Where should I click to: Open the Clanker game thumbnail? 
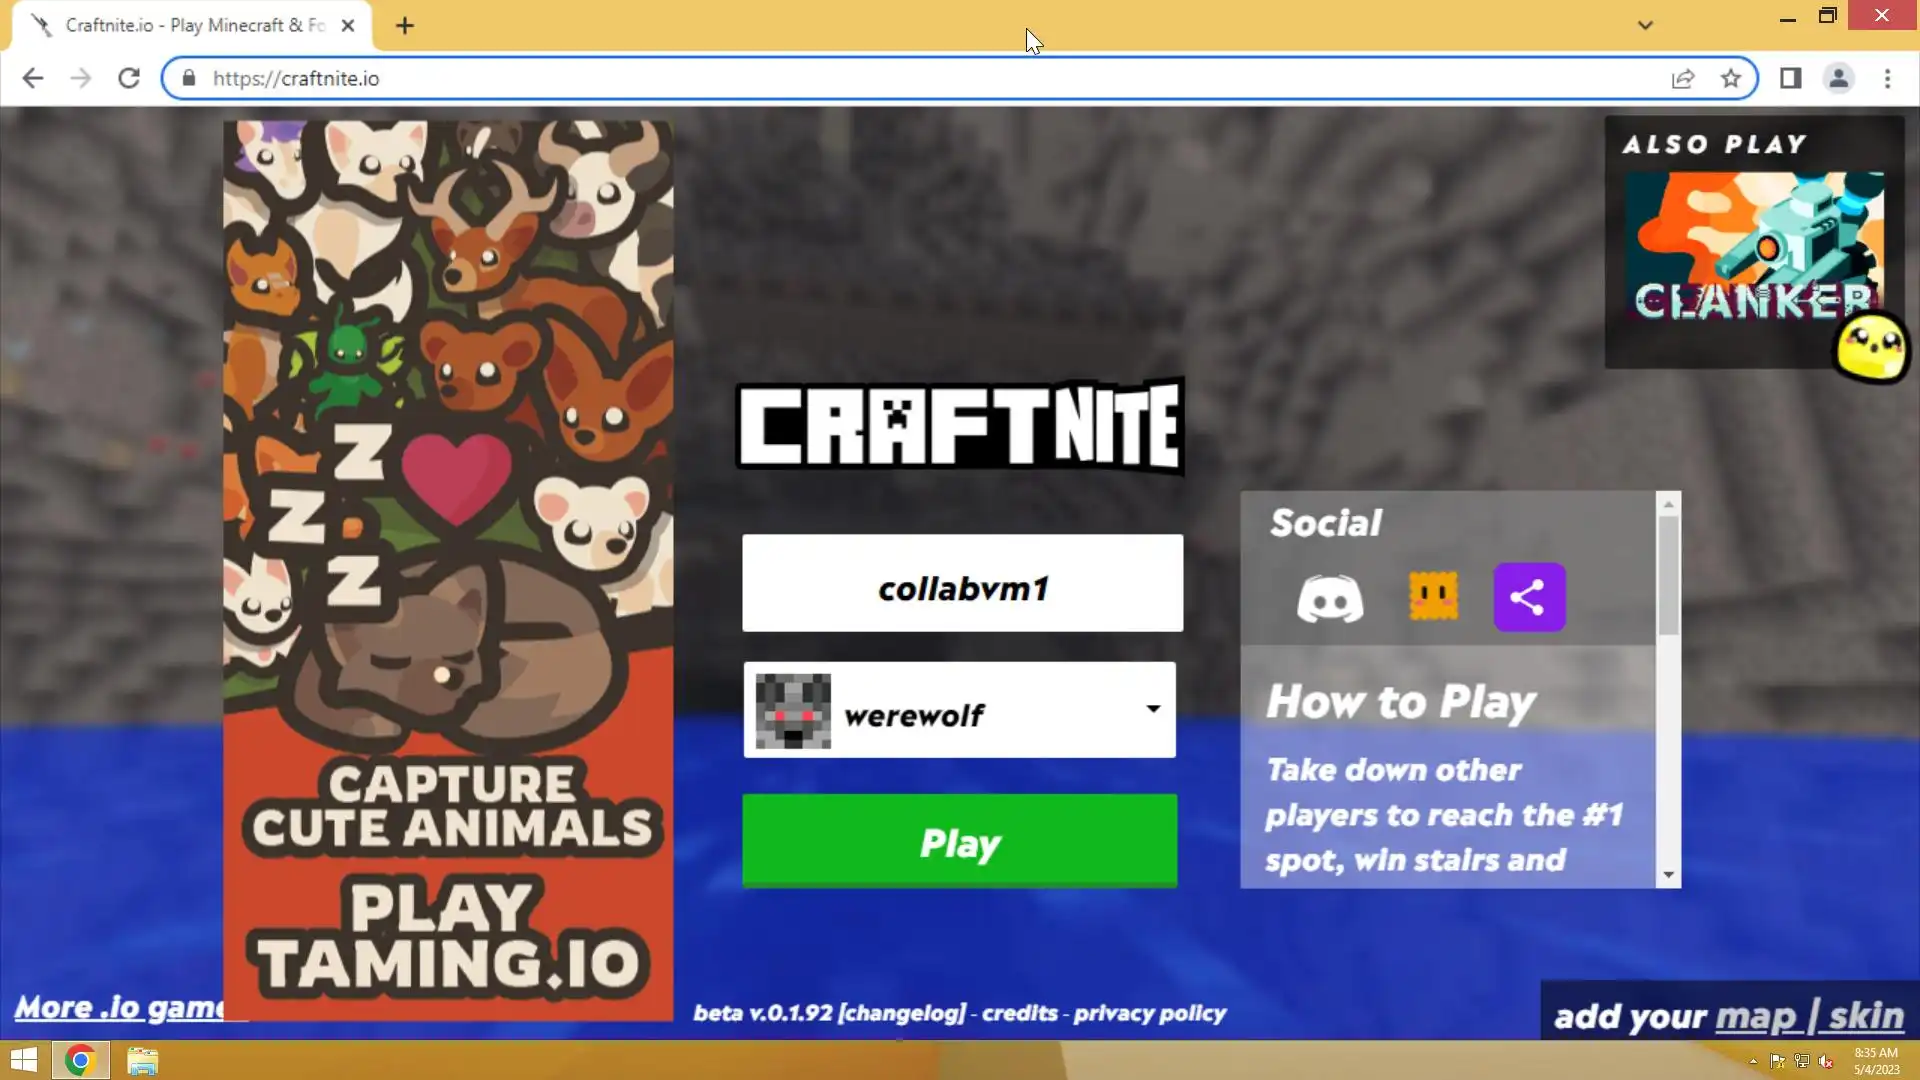(x=1753, y=245)
